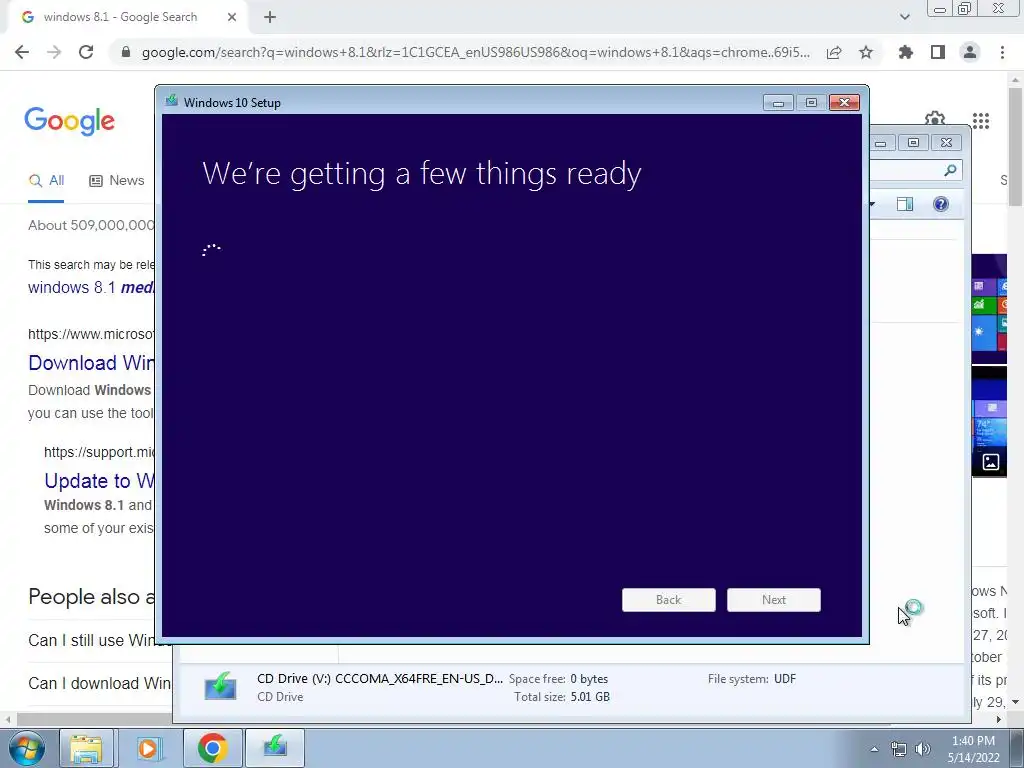Go back in Chrome browser
This screenshot has width=1024, height=768.
22,52
